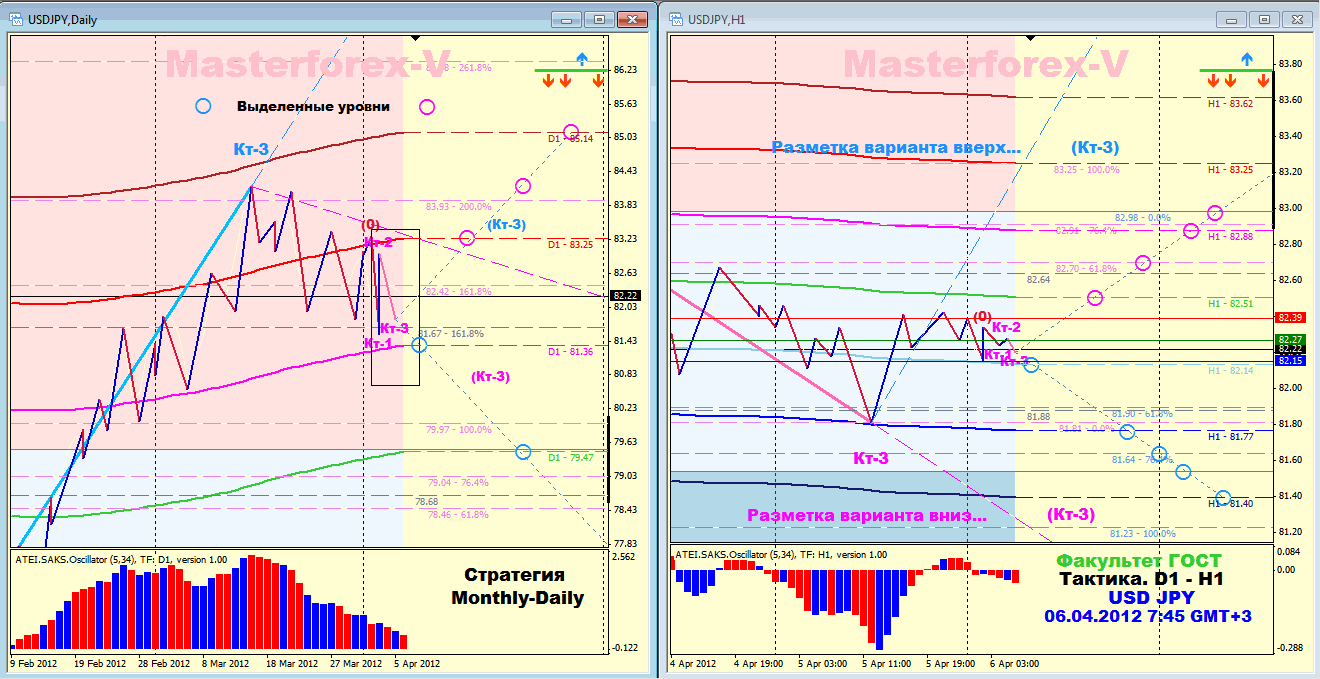The height and width of the screenshot is (679, 1320).
Task: Select magenta circle near 82.98 - 0.0% in H1
Action: pos(1215,212)
